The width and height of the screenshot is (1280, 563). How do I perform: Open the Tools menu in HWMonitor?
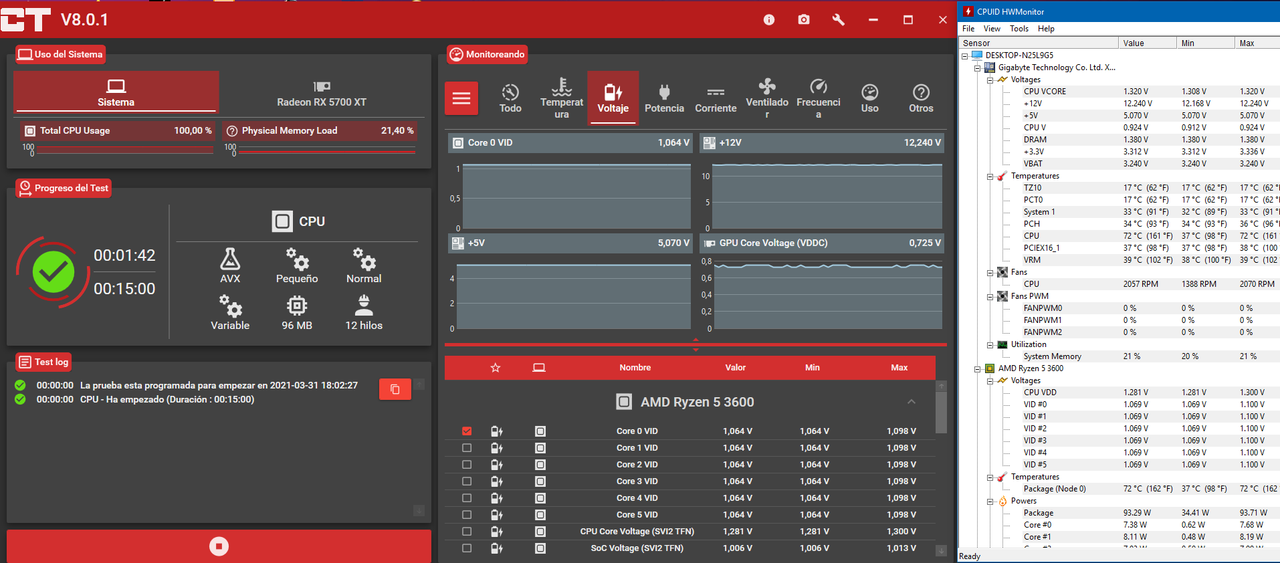point(1019,29)
